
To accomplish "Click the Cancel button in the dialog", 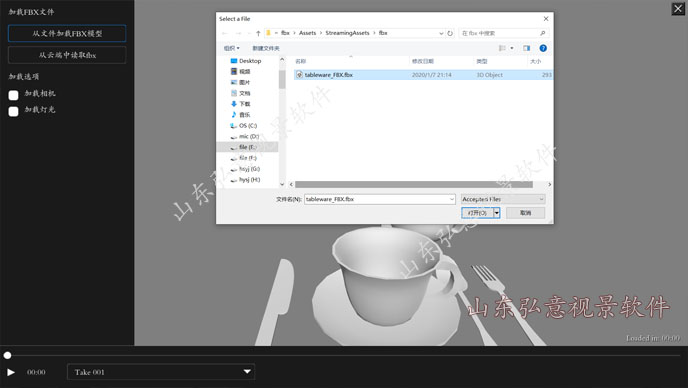I will (526, 213).
